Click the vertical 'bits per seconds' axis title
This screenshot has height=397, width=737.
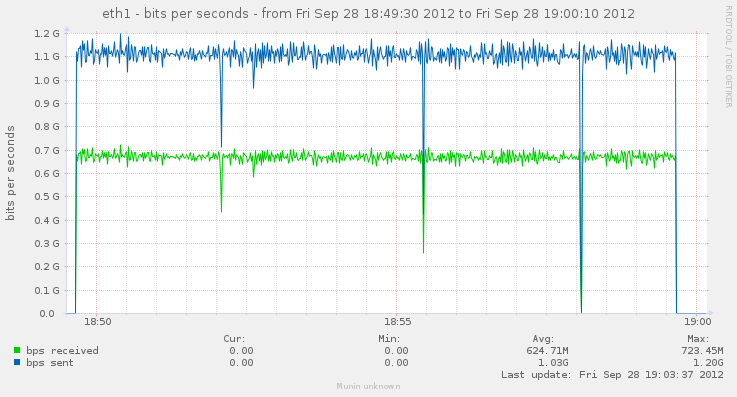click(10, 173)
